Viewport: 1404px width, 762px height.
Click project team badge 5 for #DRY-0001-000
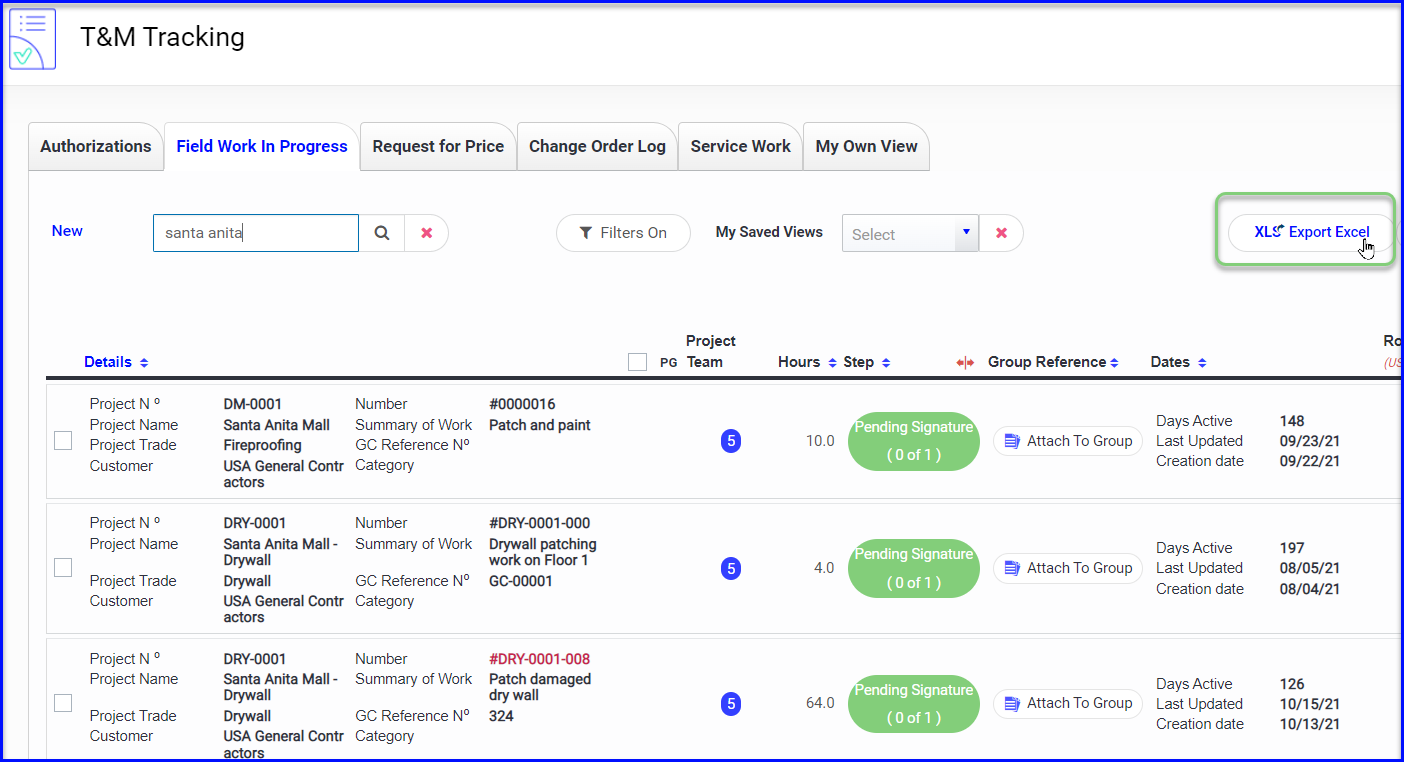coord(731,568)
